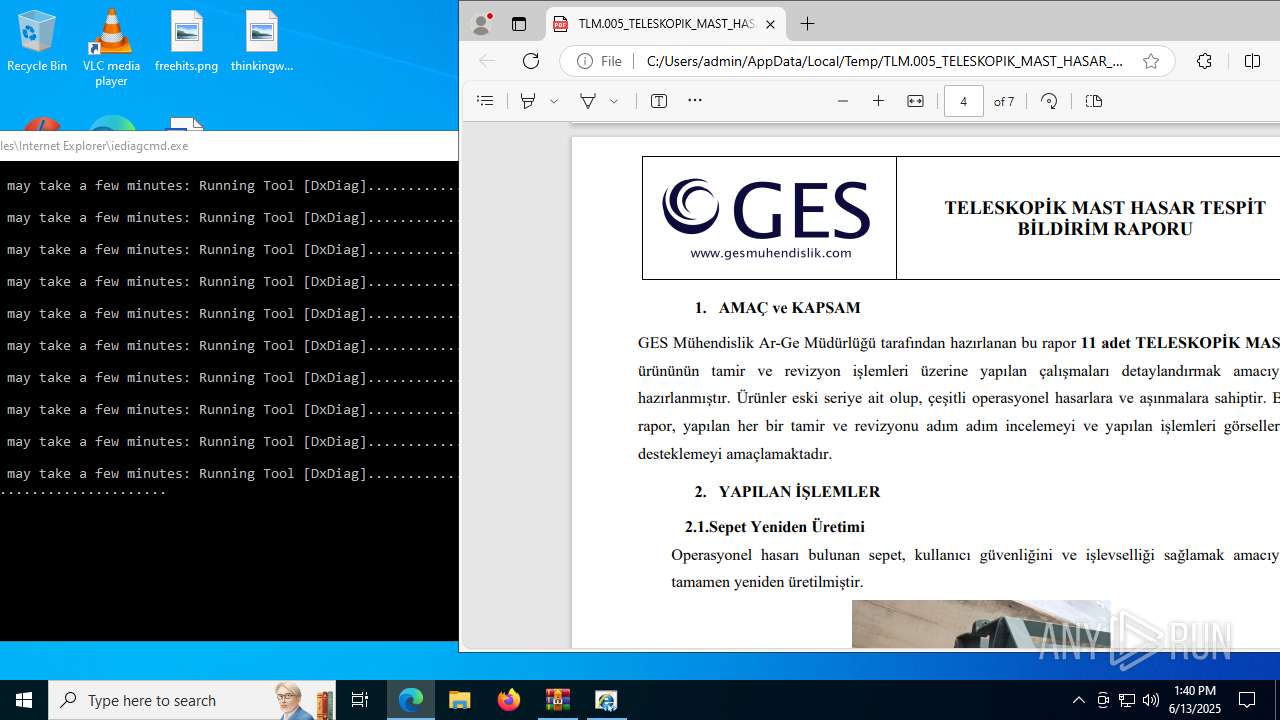Screen dimensions: 1280x720
Task: Select VLC media player desktop shortcut
Action: [111, 47]
